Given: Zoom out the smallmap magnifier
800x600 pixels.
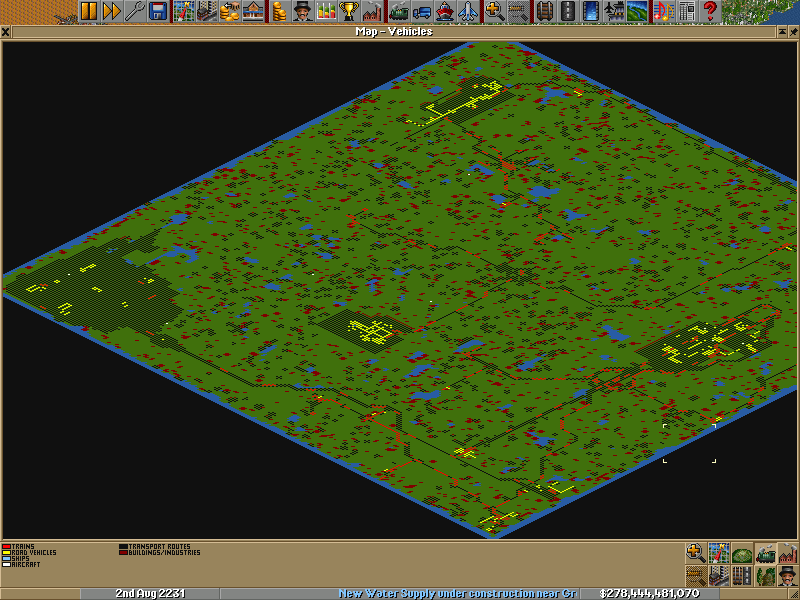Looking at the screenshot, I should tap(695, 576).
